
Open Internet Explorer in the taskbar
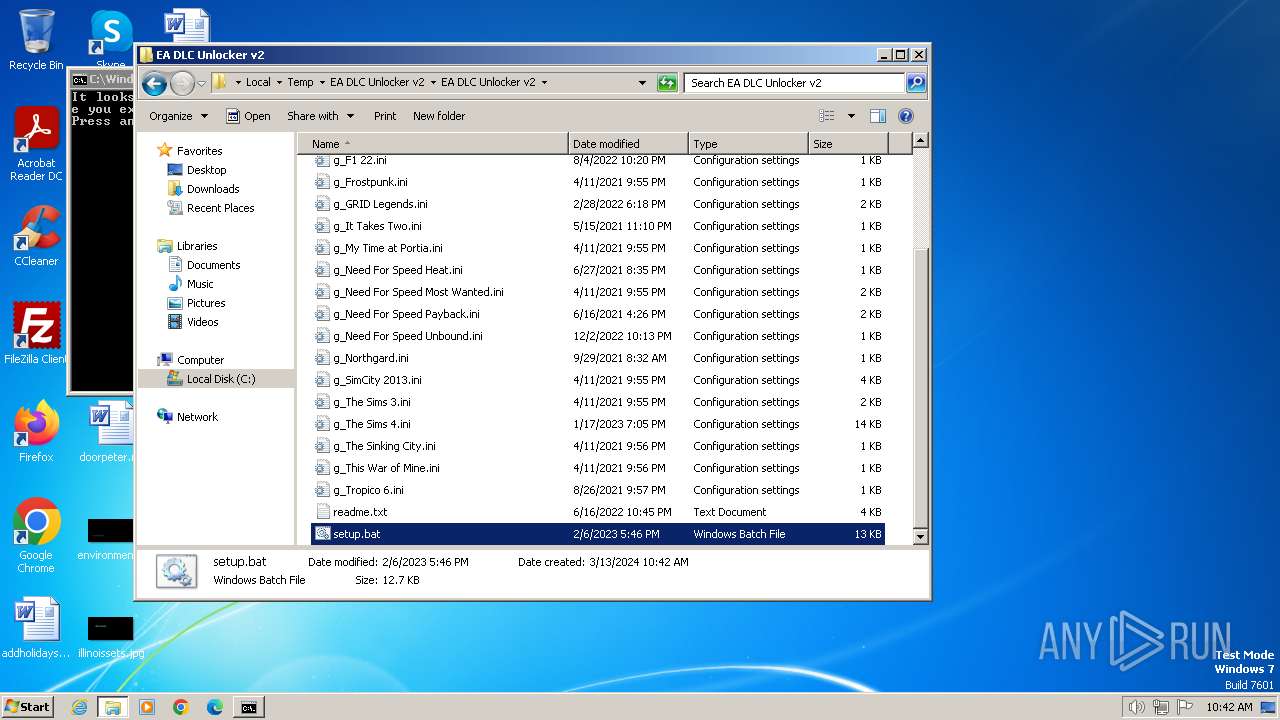[79, 707]
